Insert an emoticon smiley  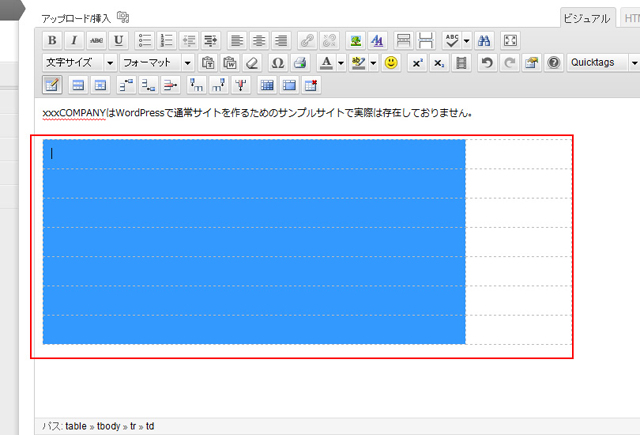(x=391, y=63)
